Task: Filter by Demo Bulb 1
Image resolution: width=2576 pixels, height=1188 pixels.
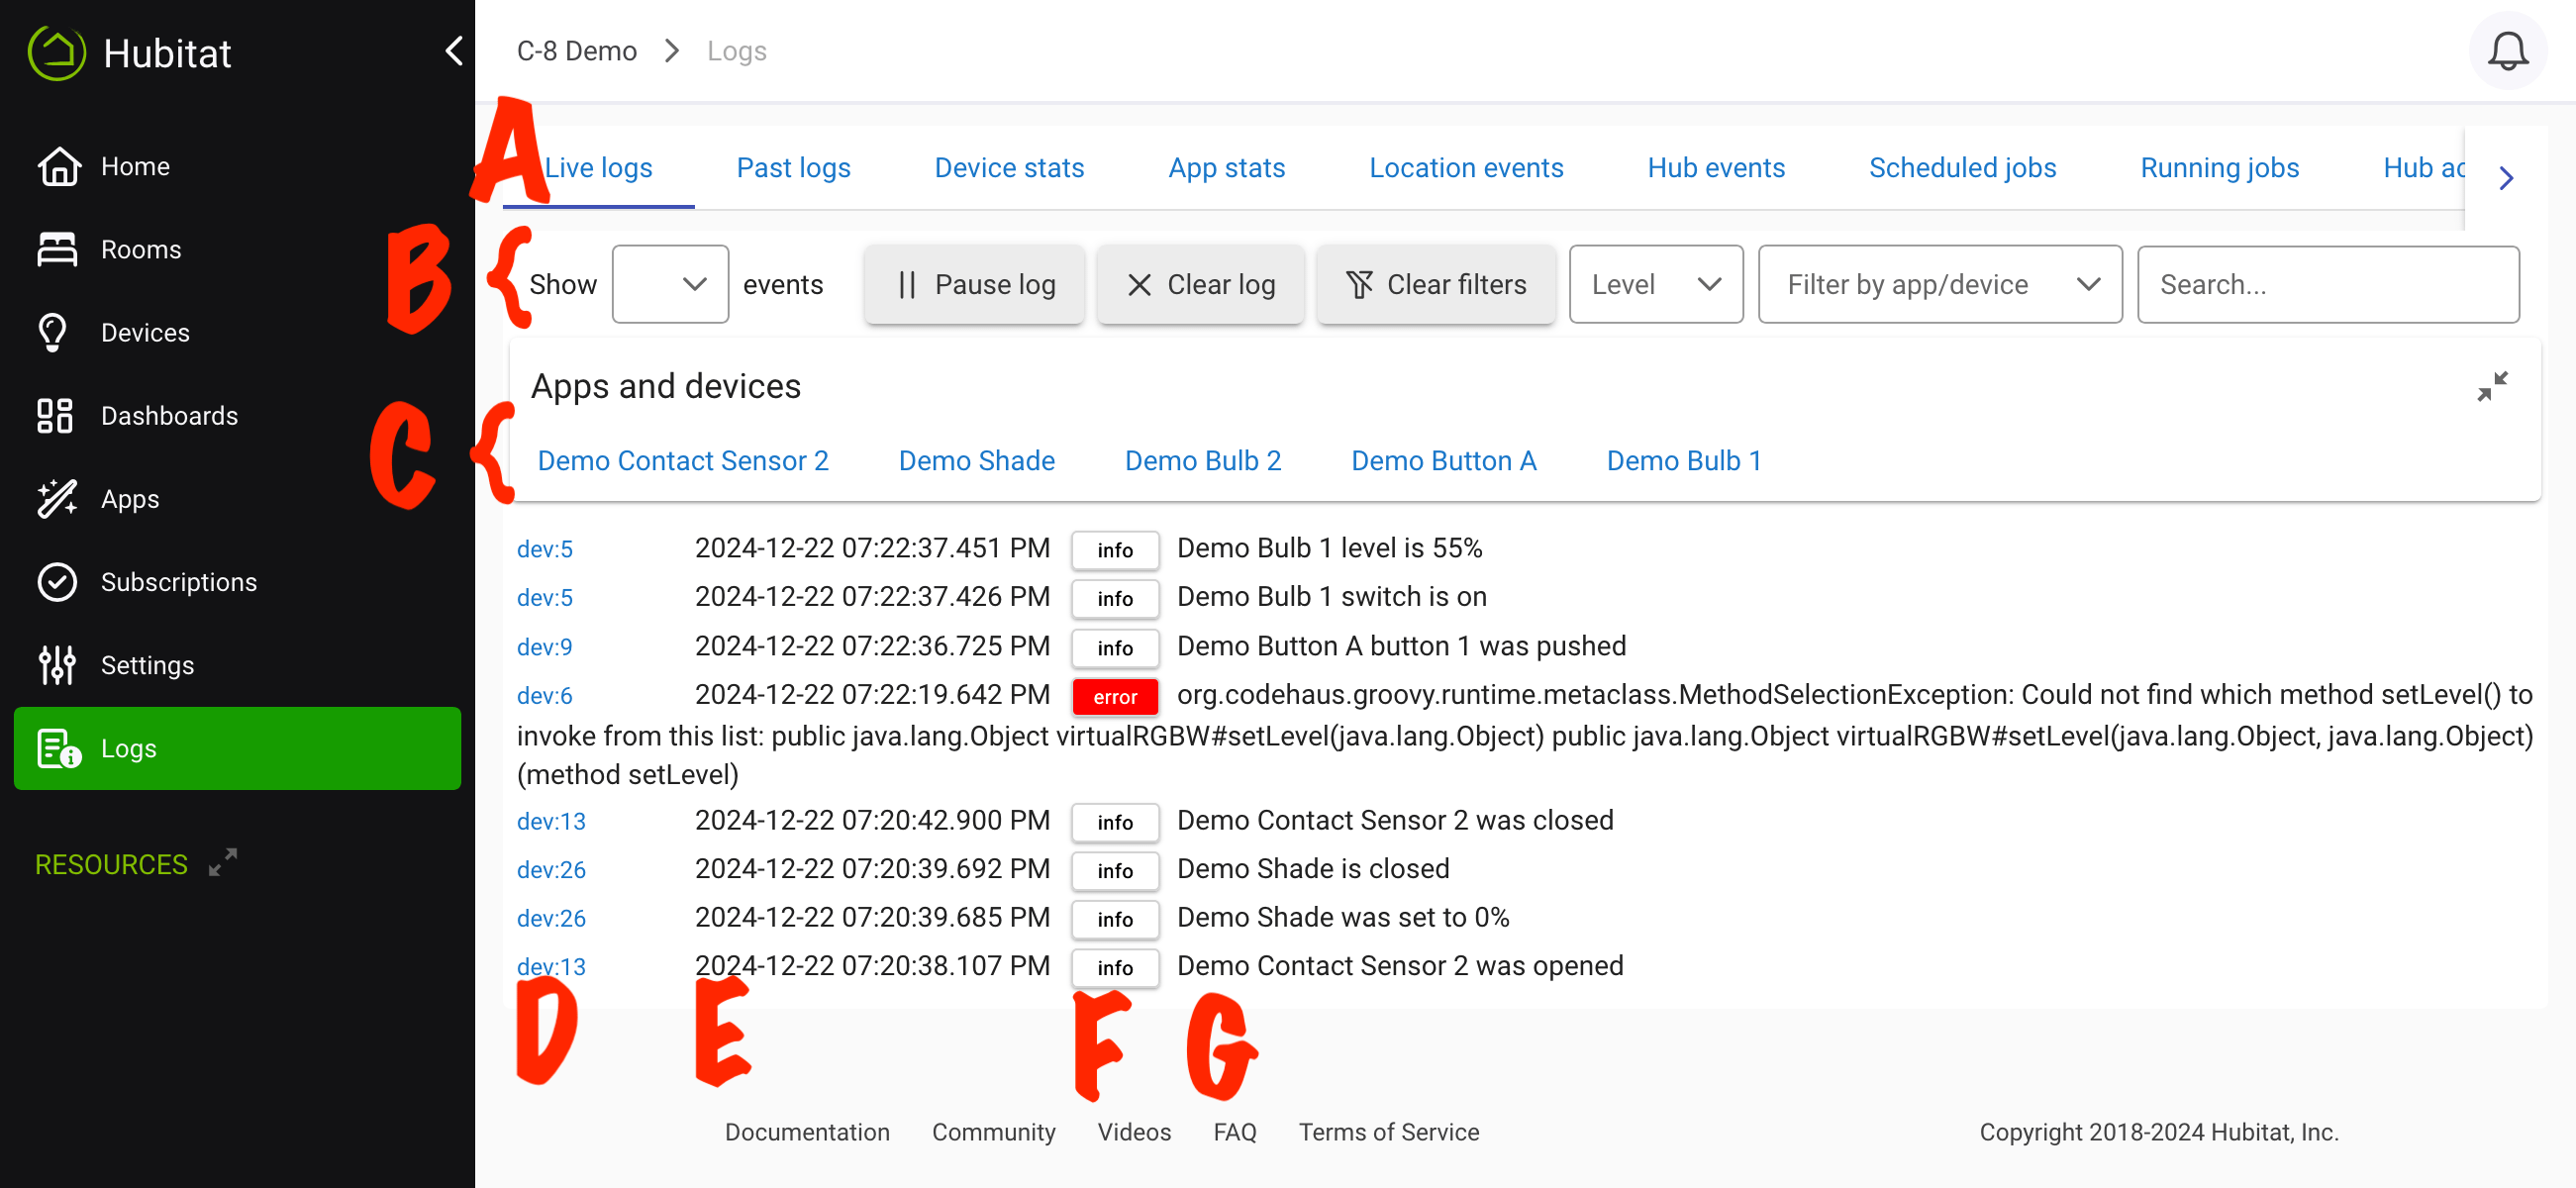Action: click(1684, 461)
